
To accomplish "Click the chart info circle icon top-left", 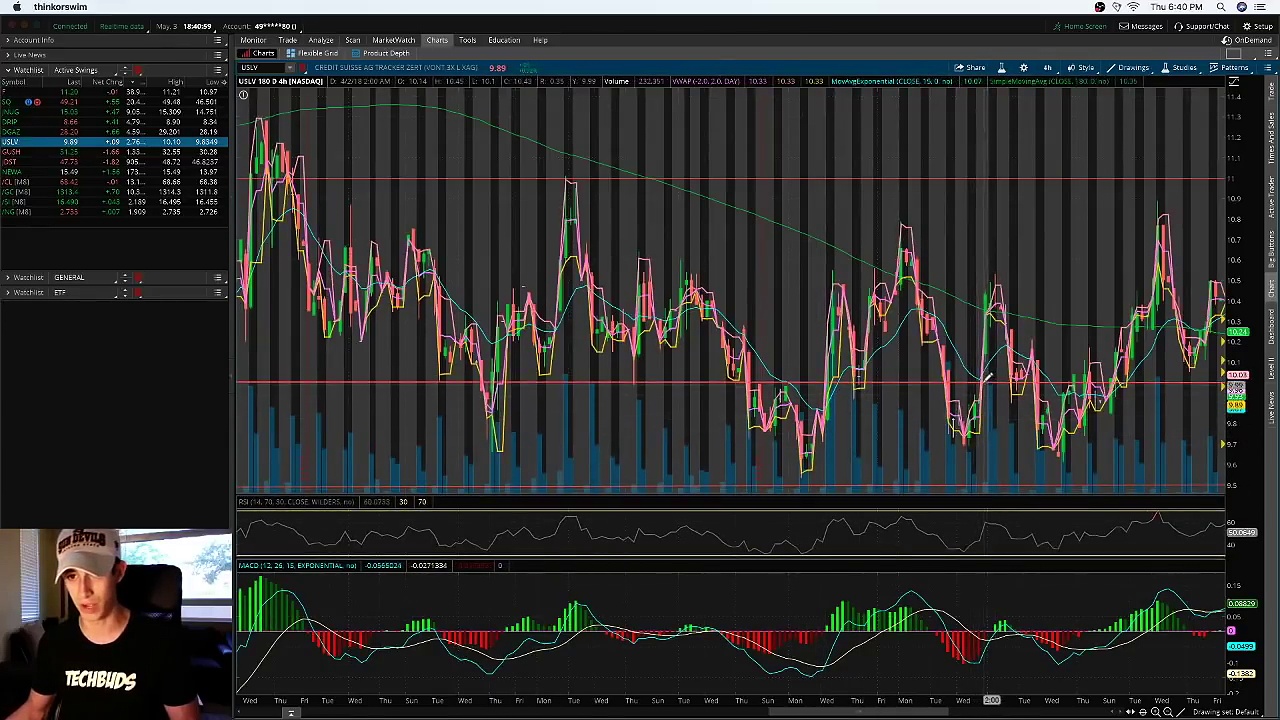I will pos(243,95).
